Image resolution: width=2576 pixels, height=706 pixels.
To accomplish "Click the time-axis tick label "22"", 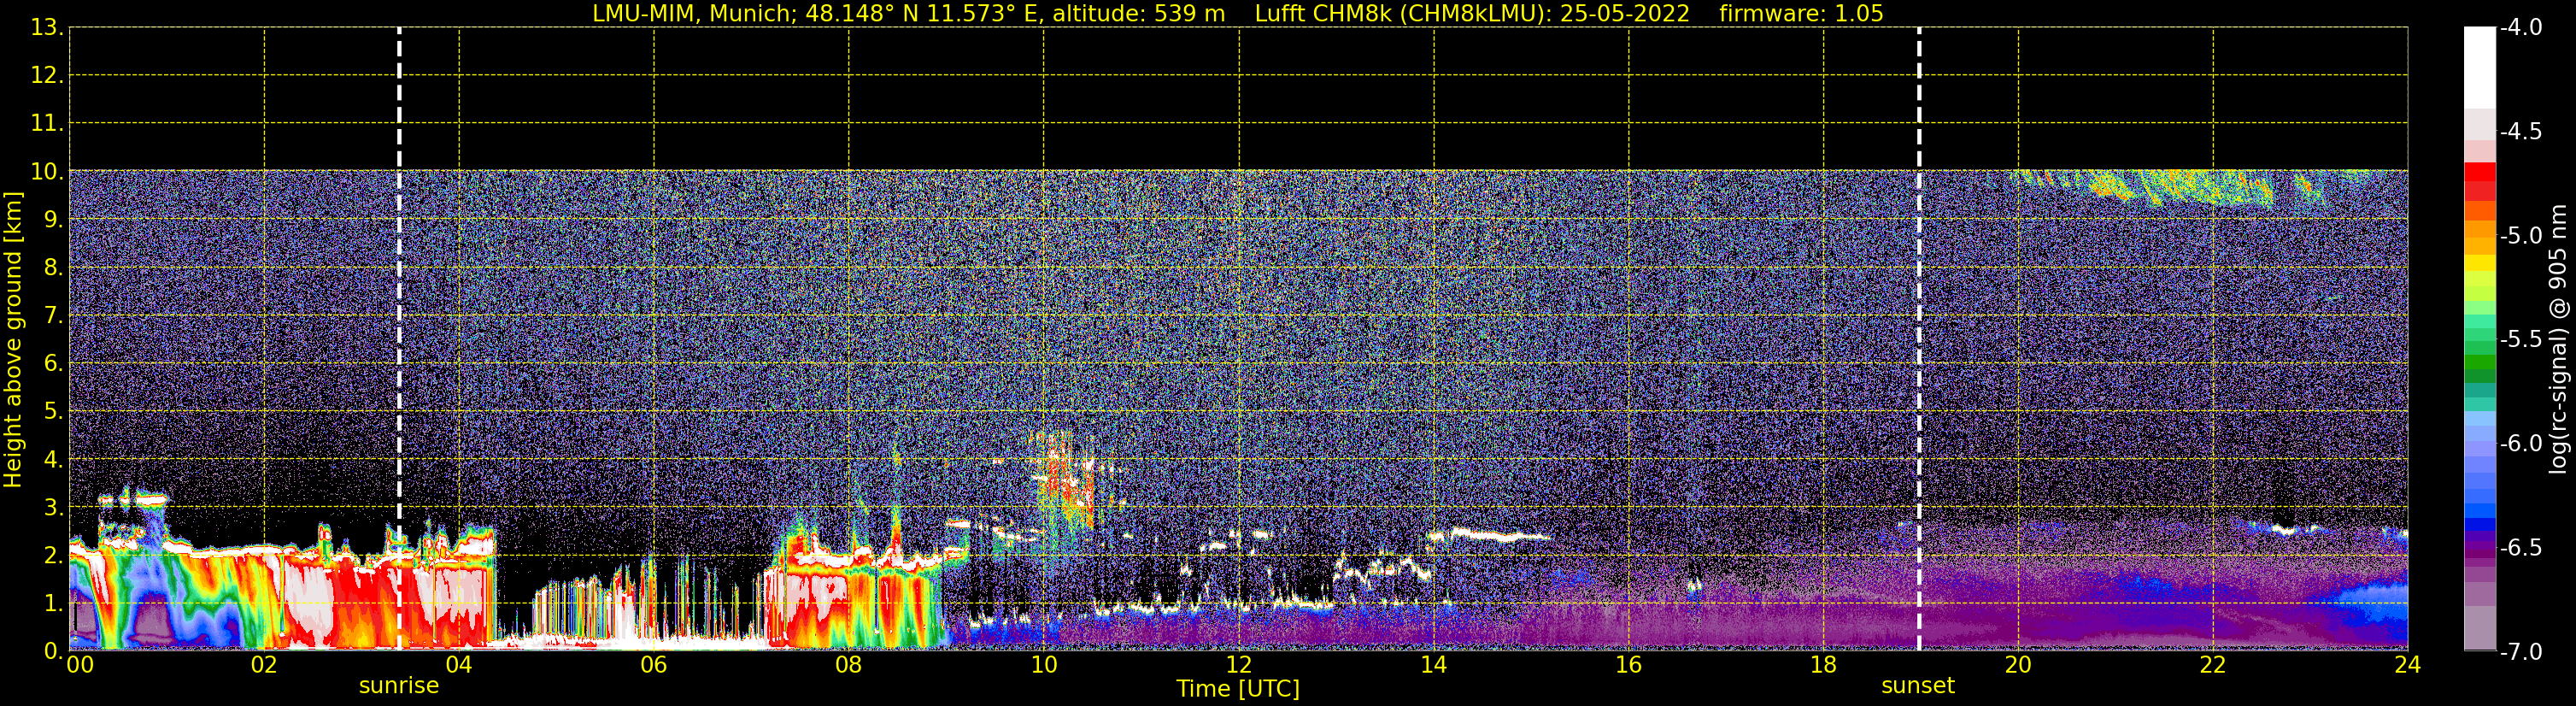I will [x=2213, y=665].
